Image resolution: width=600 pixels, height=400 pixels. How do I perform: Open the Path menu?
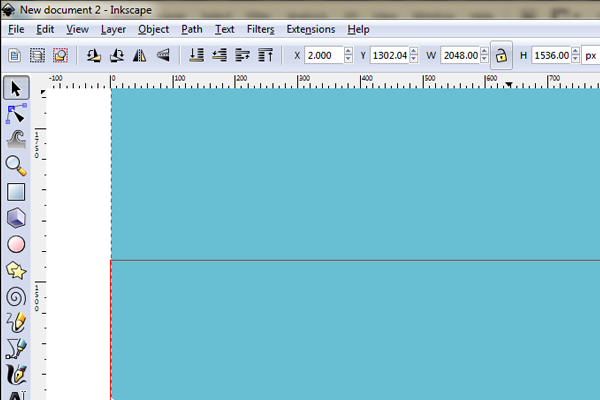click(x=192, y=30)
